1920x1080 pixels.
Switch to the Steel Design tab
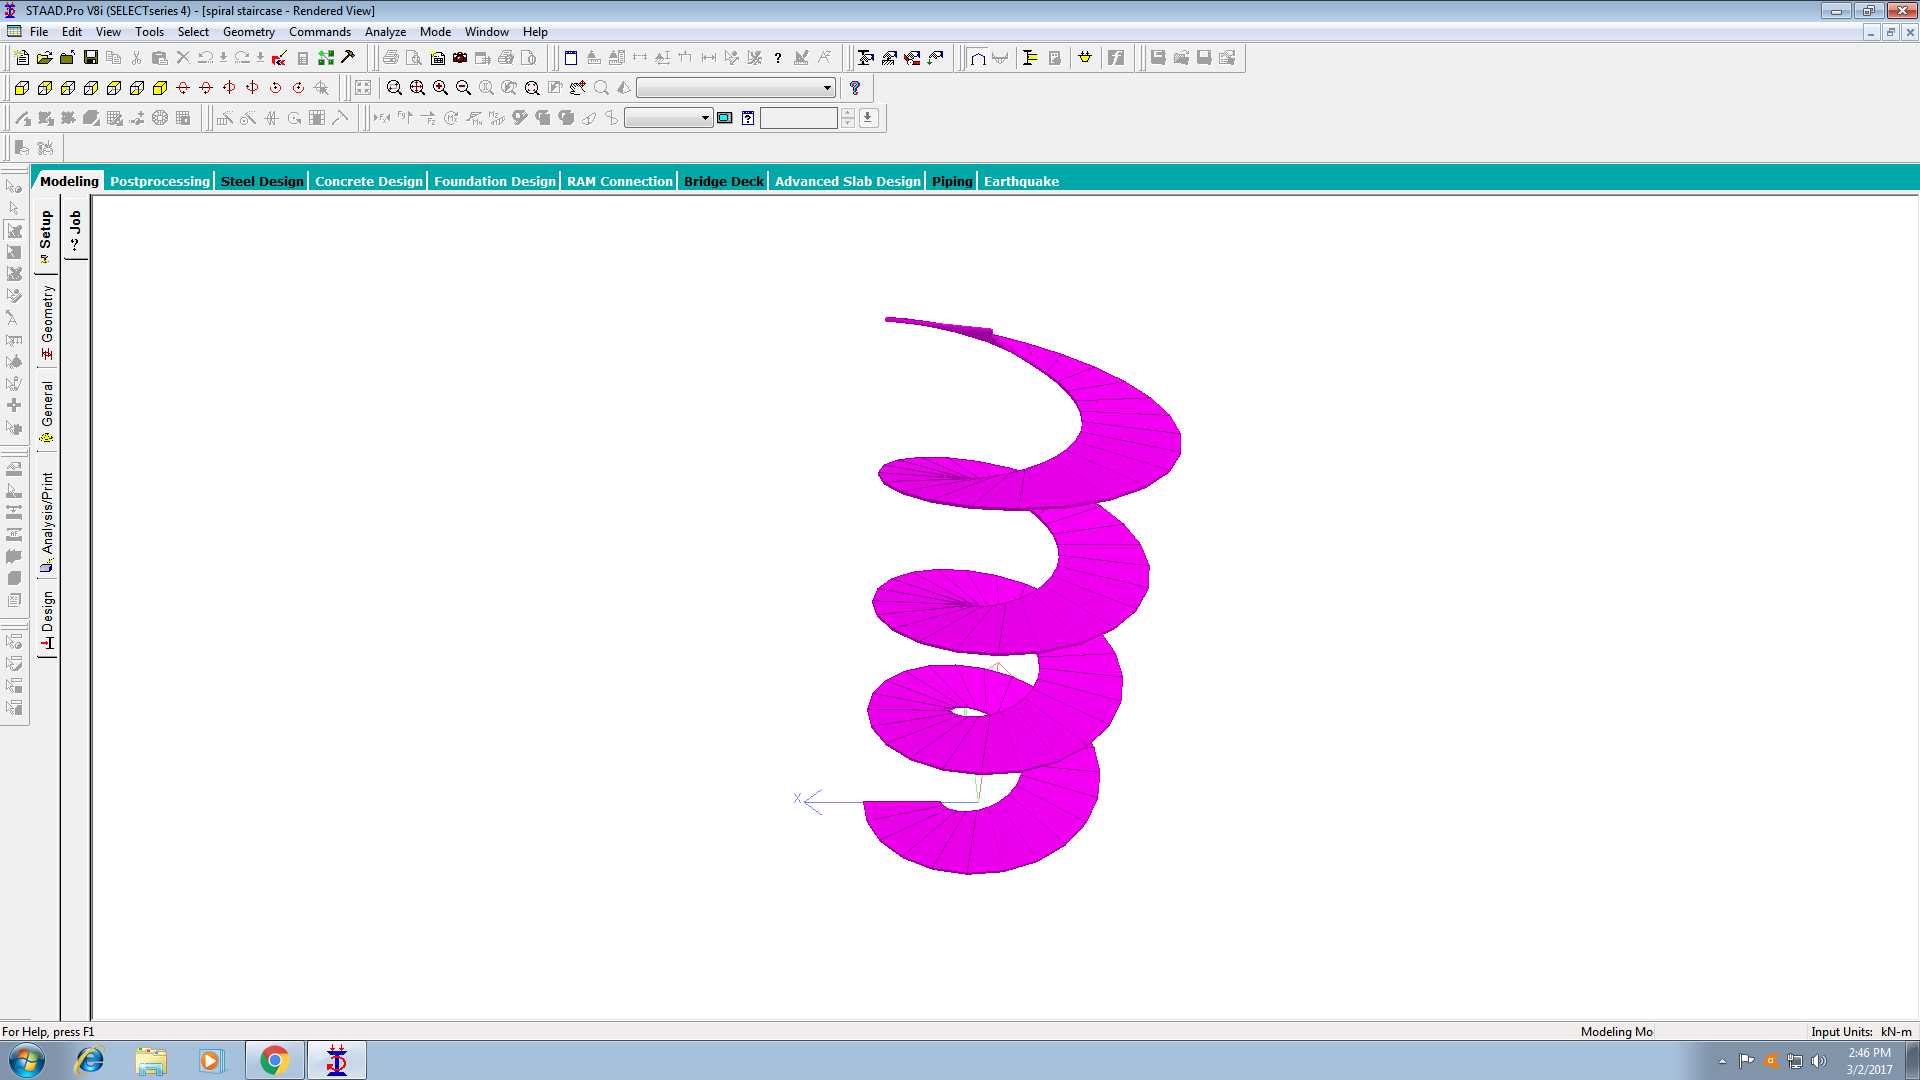[262, 181]
